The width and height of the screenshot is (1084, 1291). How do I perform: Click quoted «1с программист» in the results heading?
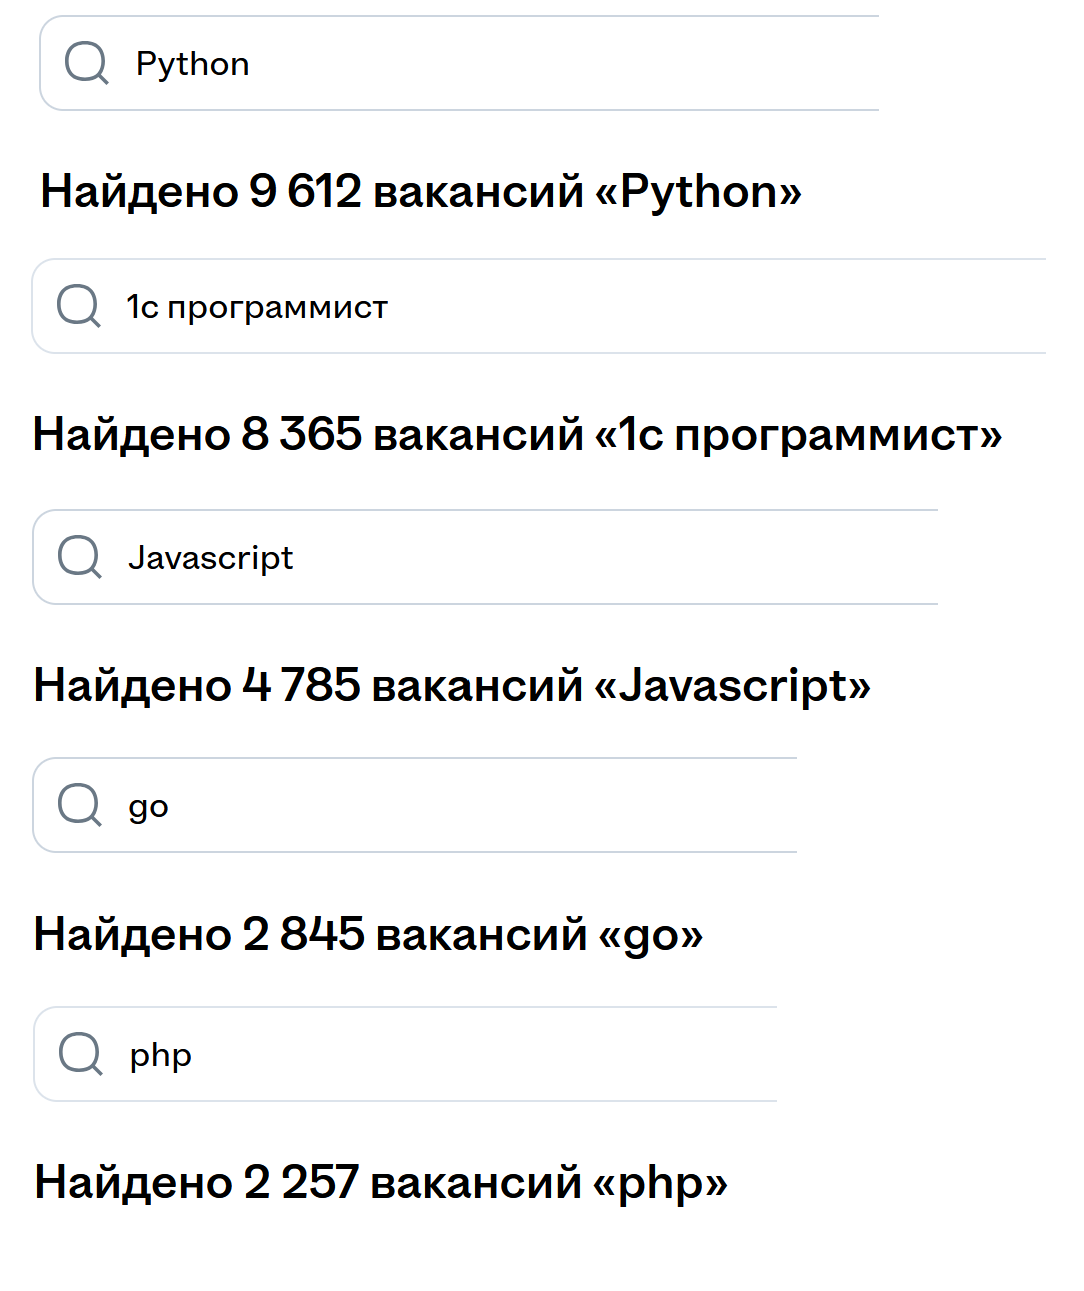[799, 435]
